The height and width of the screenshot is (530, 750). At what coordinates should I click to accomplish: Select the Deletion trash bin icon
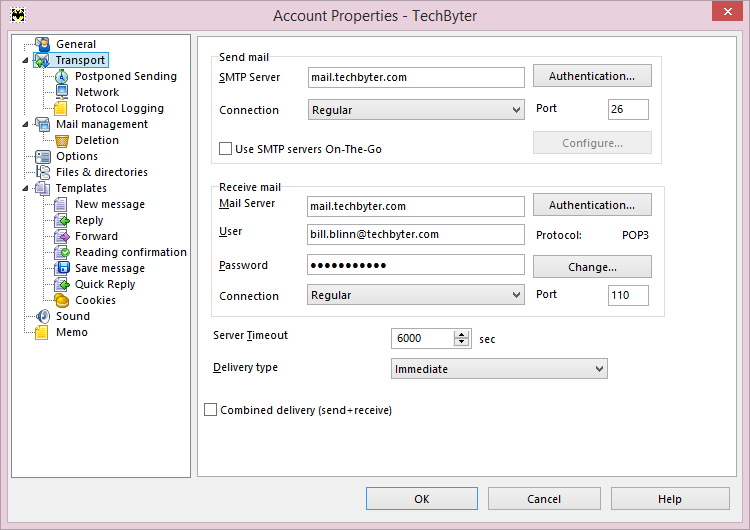tap(62, 140)
